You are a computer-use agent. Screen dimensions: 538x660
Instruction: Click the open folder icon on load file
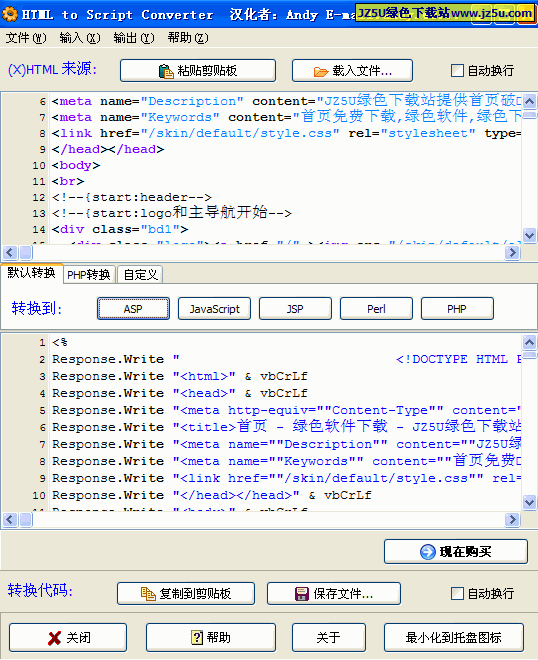pyautogui.click(x=321, y=72)
